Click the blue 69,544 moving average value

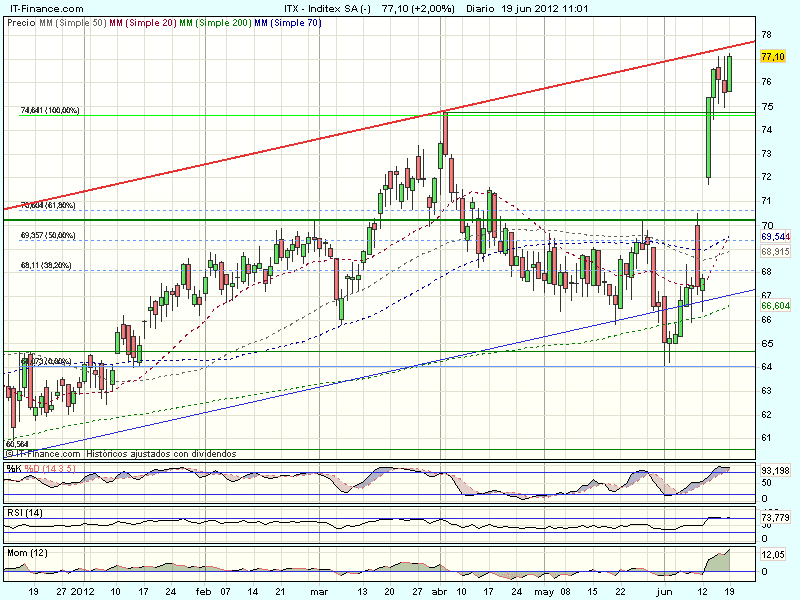(775, 237)
